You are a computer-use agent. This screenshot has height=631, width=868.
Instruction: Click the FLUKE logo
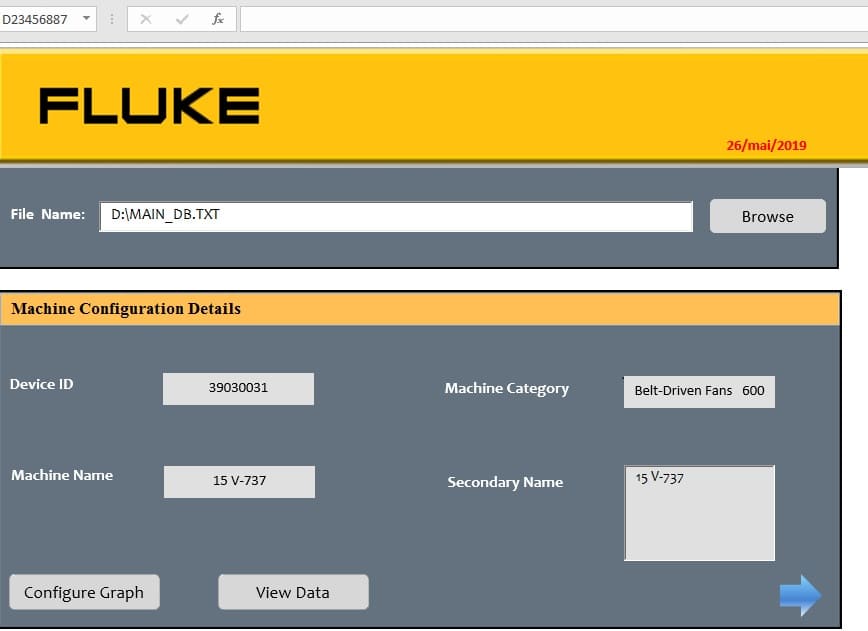(x=150, y=106)
